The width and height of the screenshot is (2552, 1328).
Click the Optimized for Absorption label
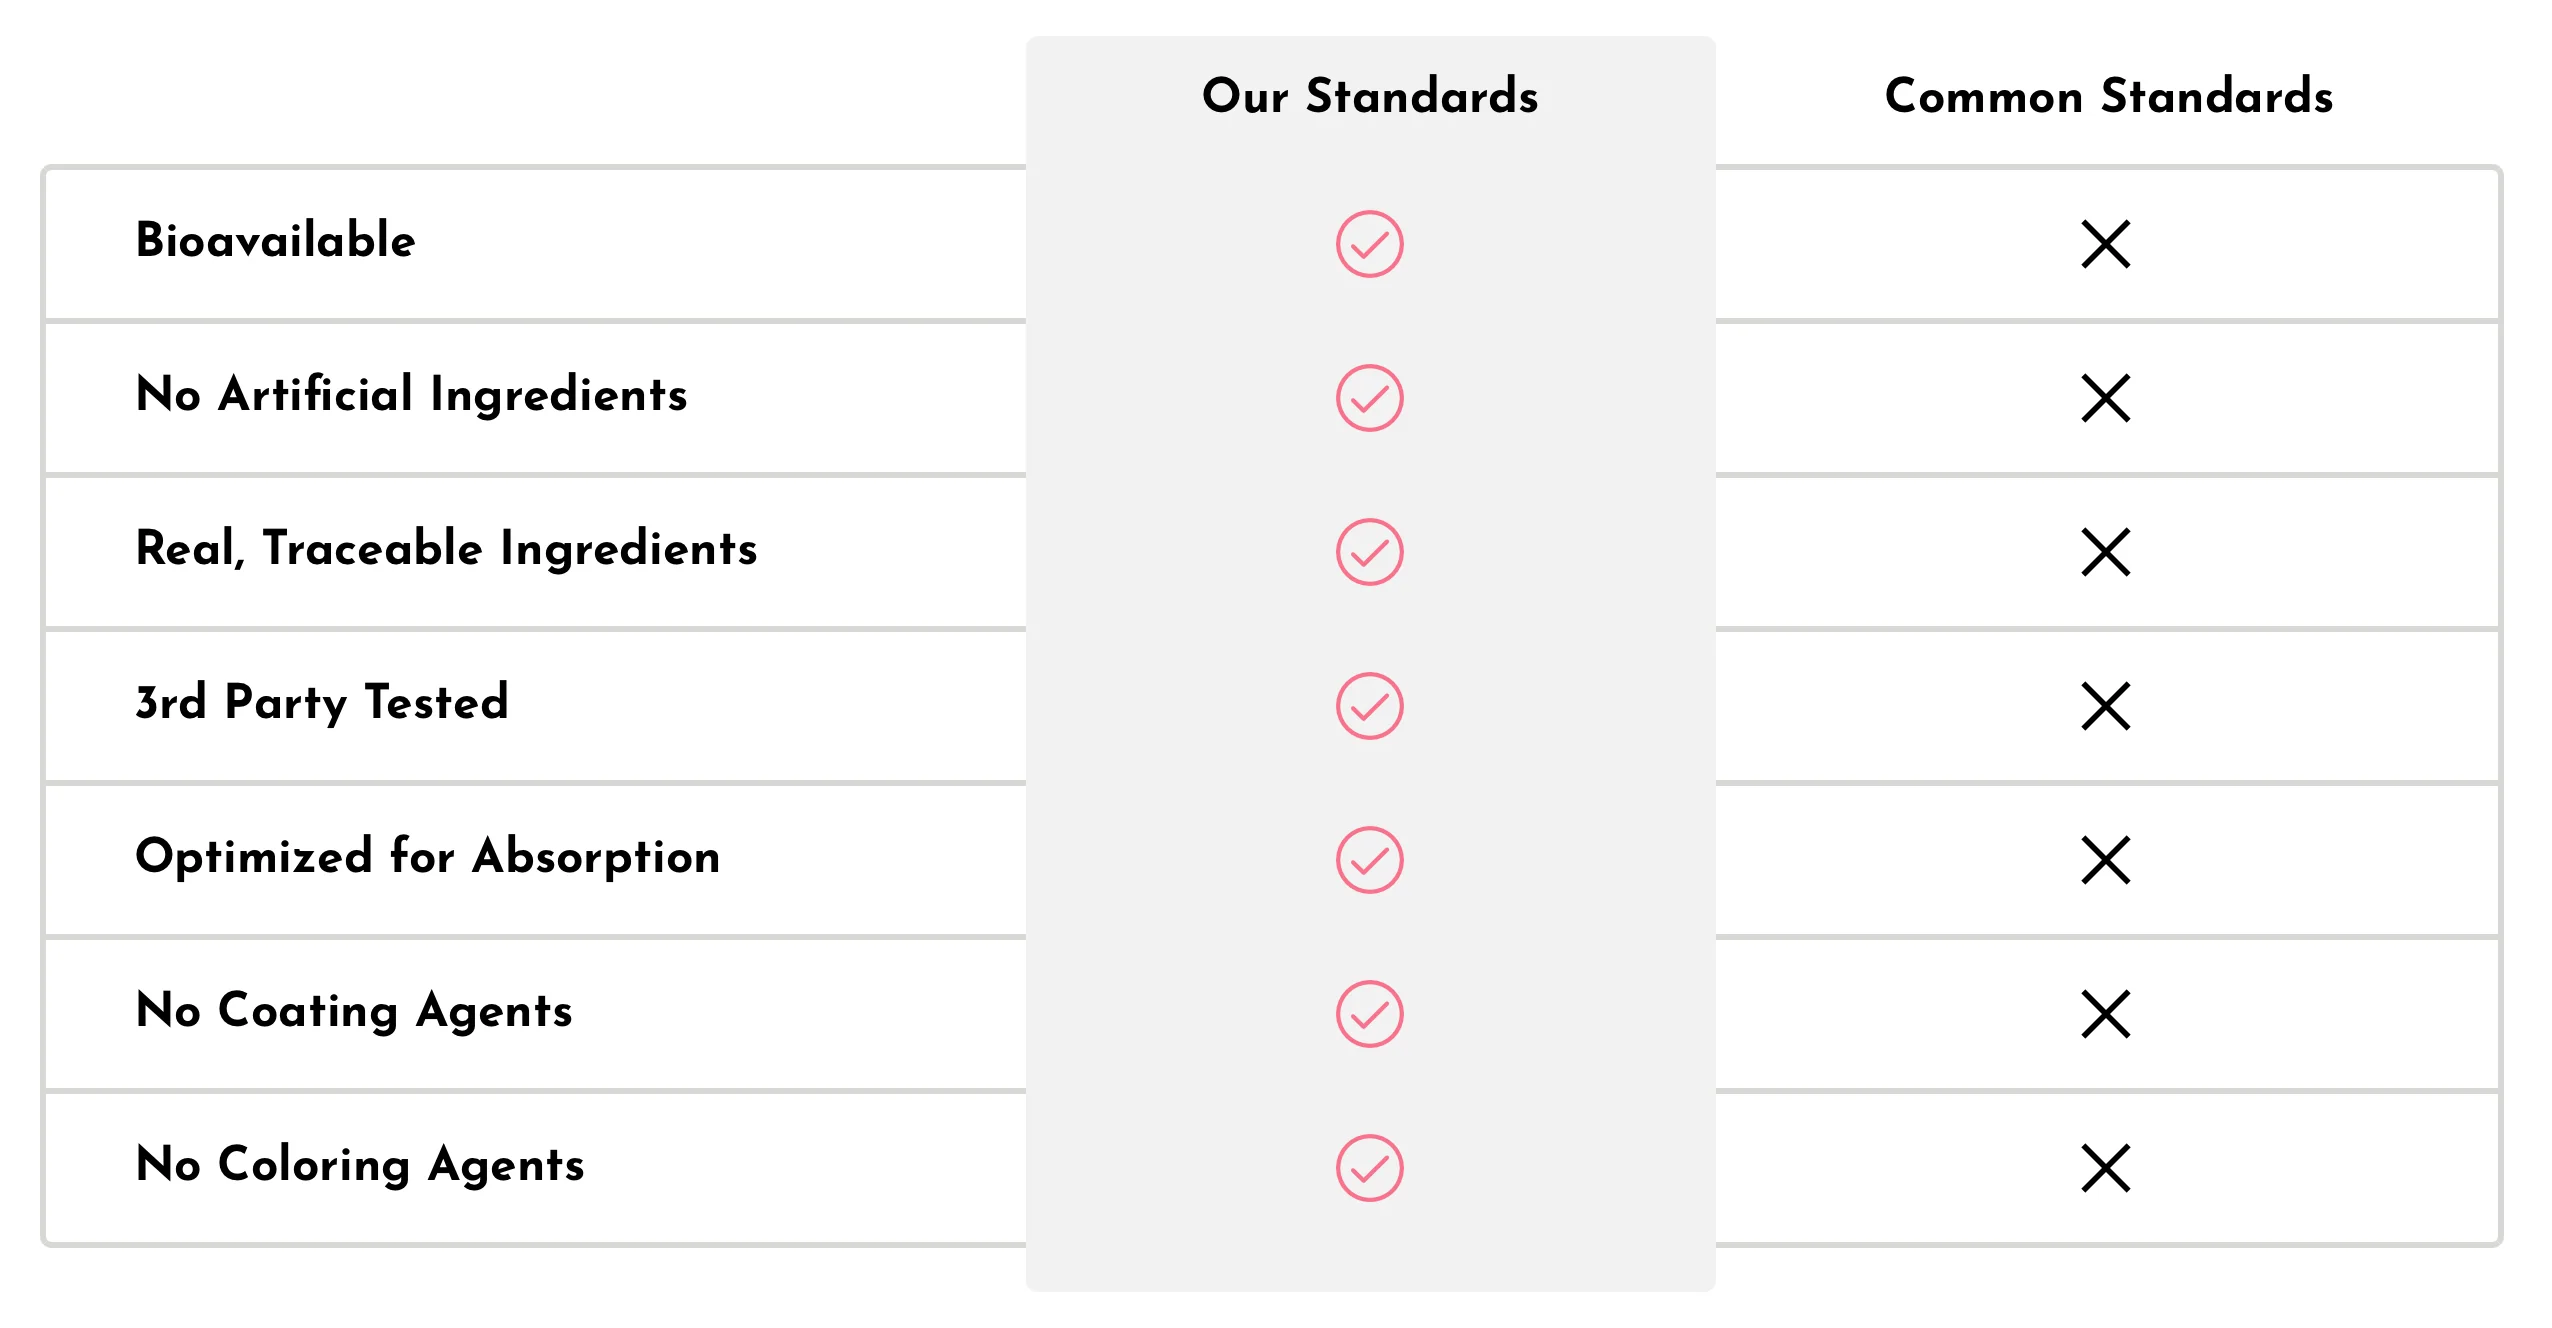(x=427, y=857)
